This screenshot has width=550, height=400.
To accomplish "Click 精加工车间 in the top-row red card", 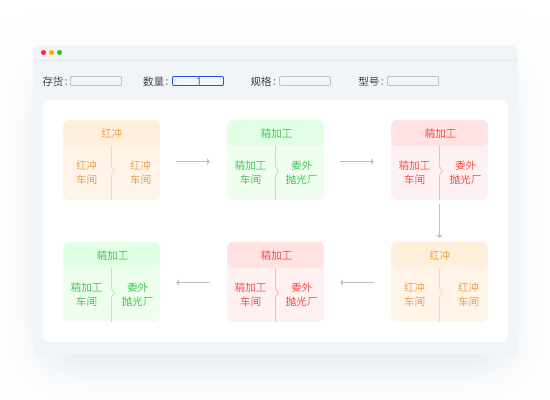I will (414, 172).
